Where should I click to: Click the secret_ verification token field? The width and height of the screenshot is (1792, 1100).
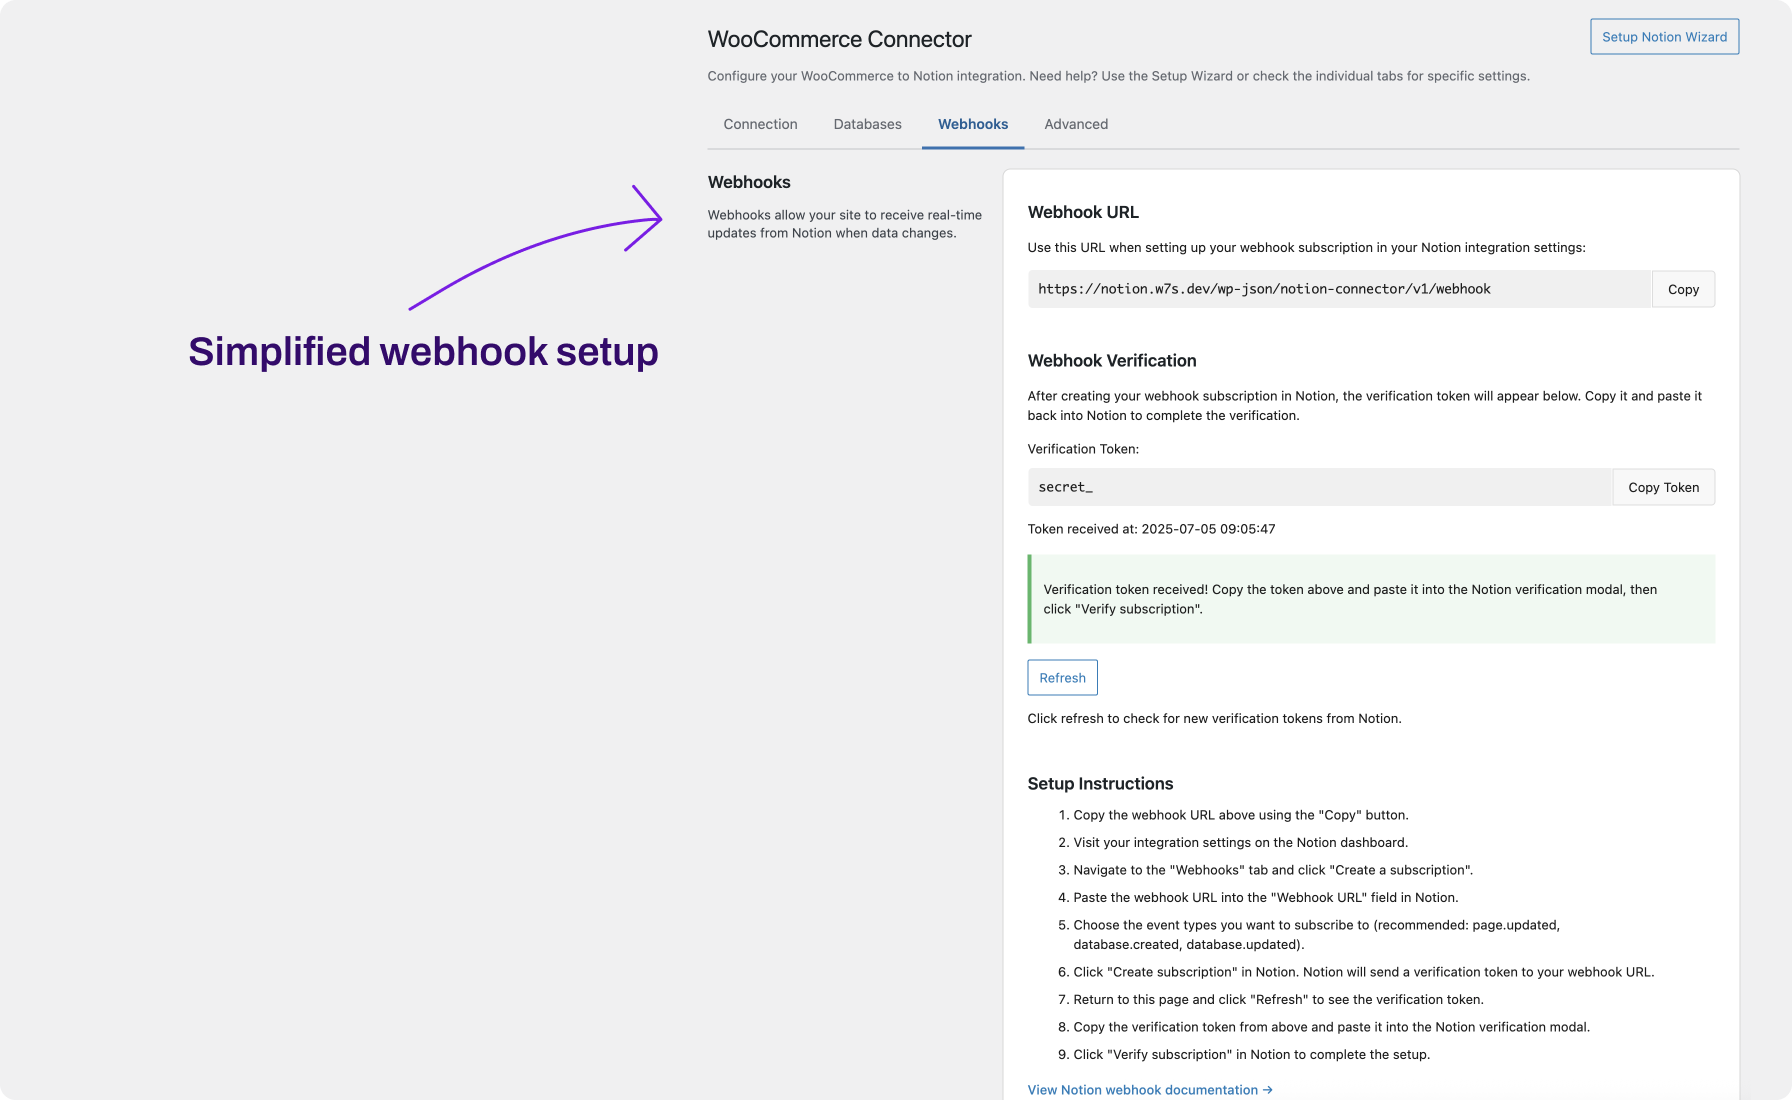coord(1319,487)
